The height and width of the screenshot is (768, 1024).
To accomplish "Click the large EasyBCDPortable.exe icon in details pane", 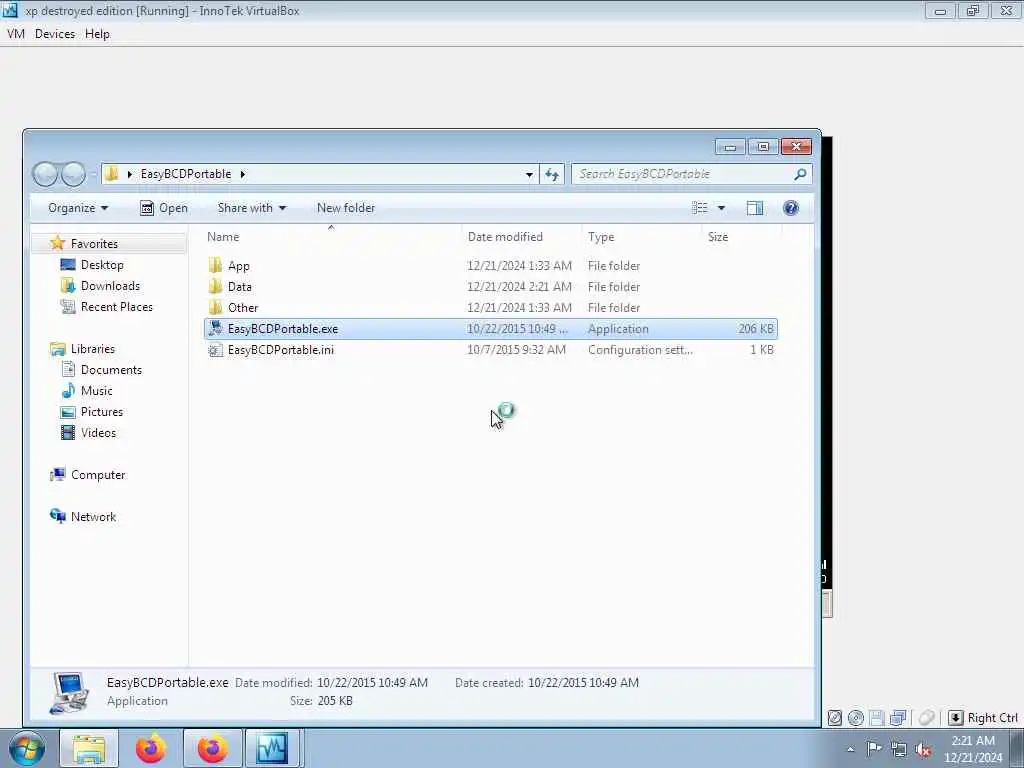I will pyautogui.click(x=69, y=693).
